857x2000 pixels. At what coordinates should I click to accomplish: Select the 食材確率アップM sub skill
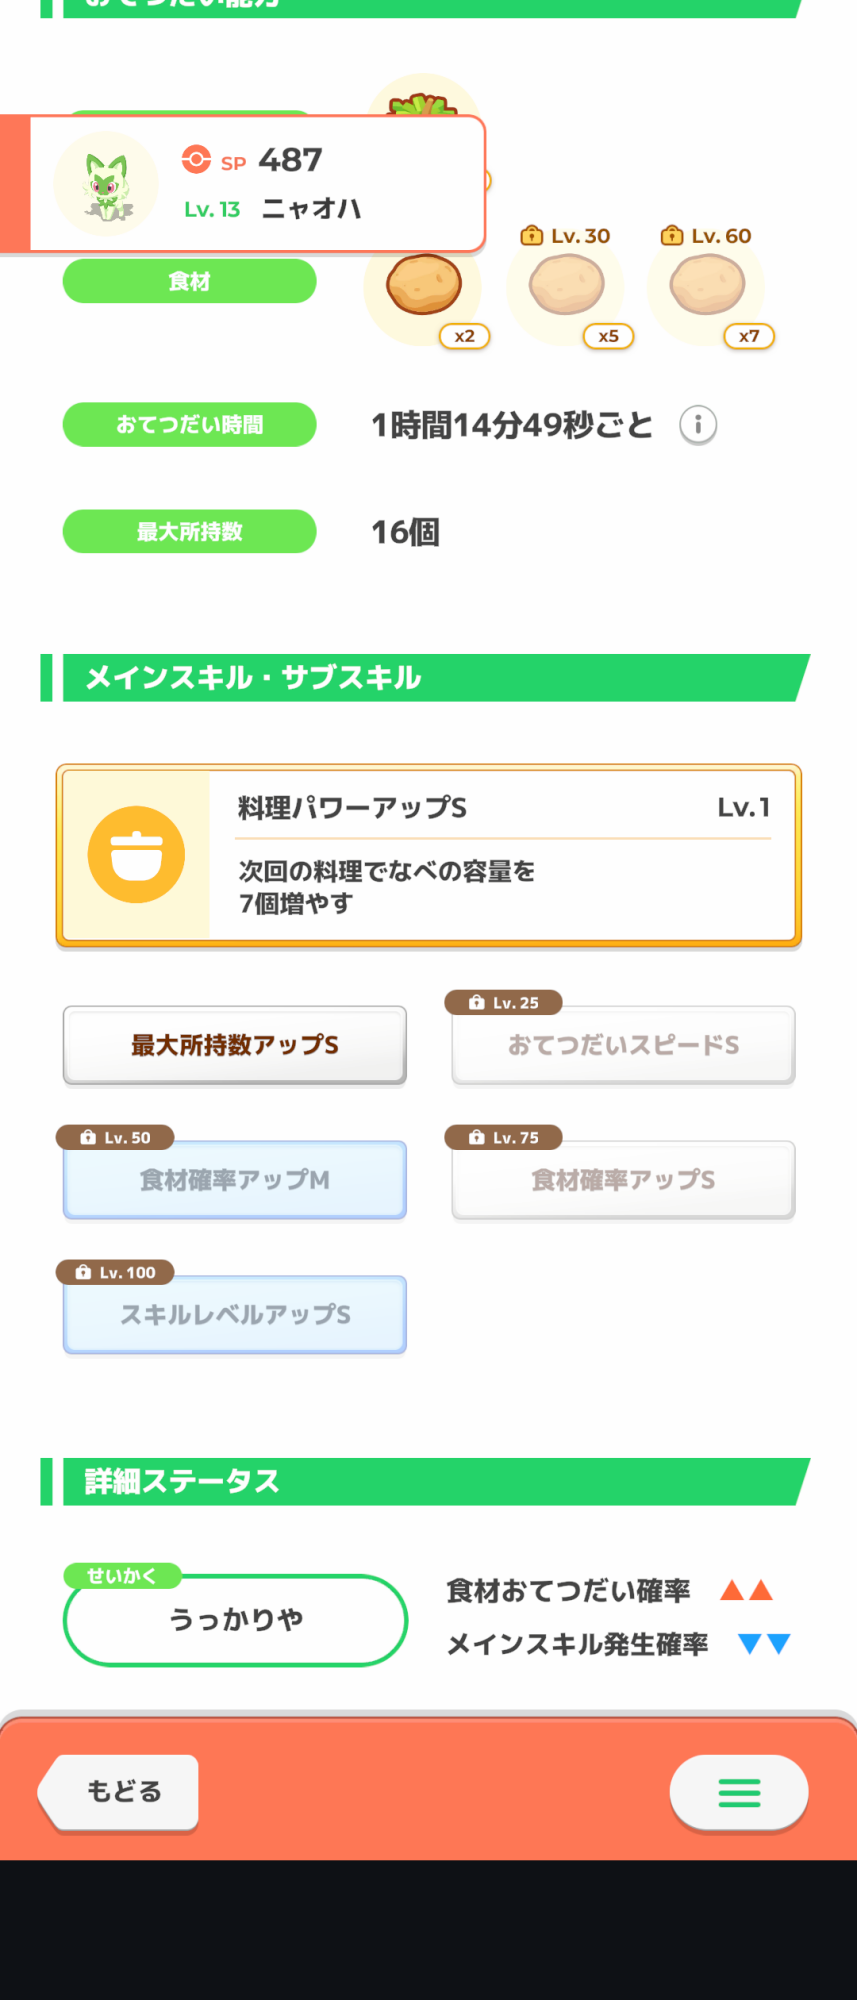(x=235, y=1180)
